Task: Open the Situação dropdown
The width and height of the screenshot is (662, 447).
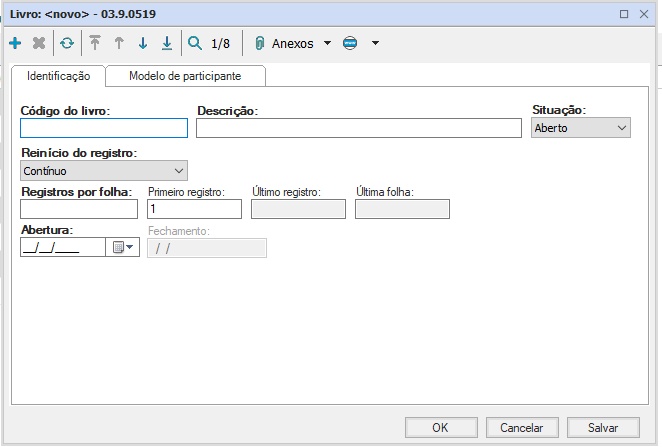Action: pyautogui.click(x=580, y=128)
